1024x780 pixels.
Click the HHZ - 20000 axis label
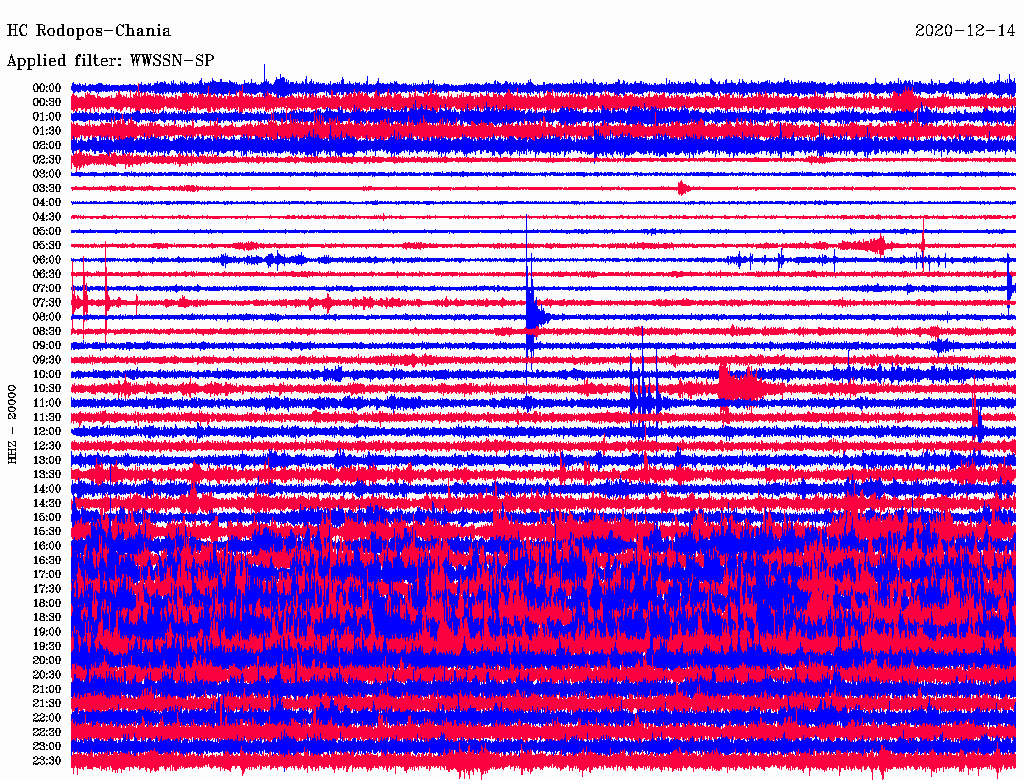point(12,425)
